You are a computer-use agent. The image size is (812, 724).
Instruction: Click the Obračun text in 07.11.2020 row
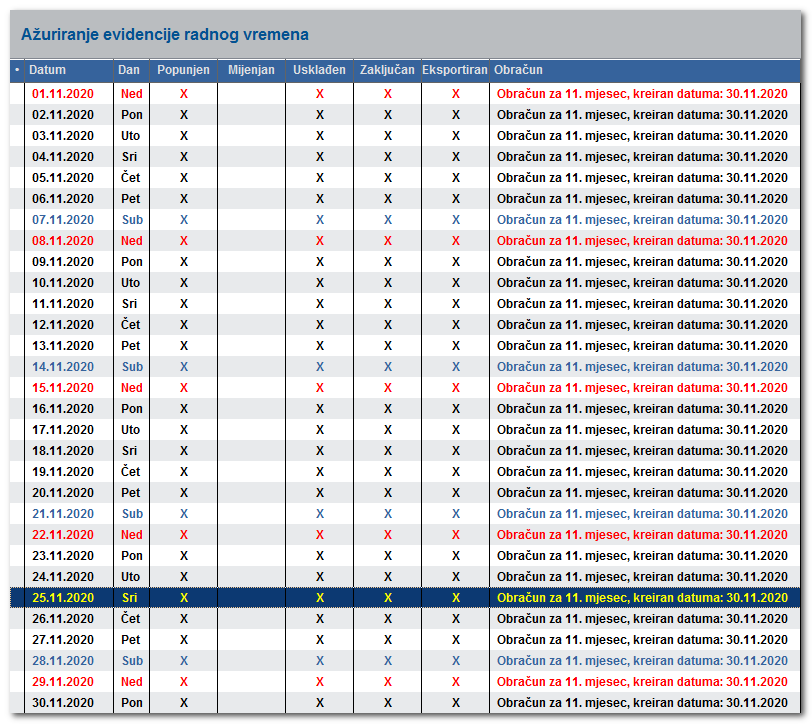click(642, 220)
